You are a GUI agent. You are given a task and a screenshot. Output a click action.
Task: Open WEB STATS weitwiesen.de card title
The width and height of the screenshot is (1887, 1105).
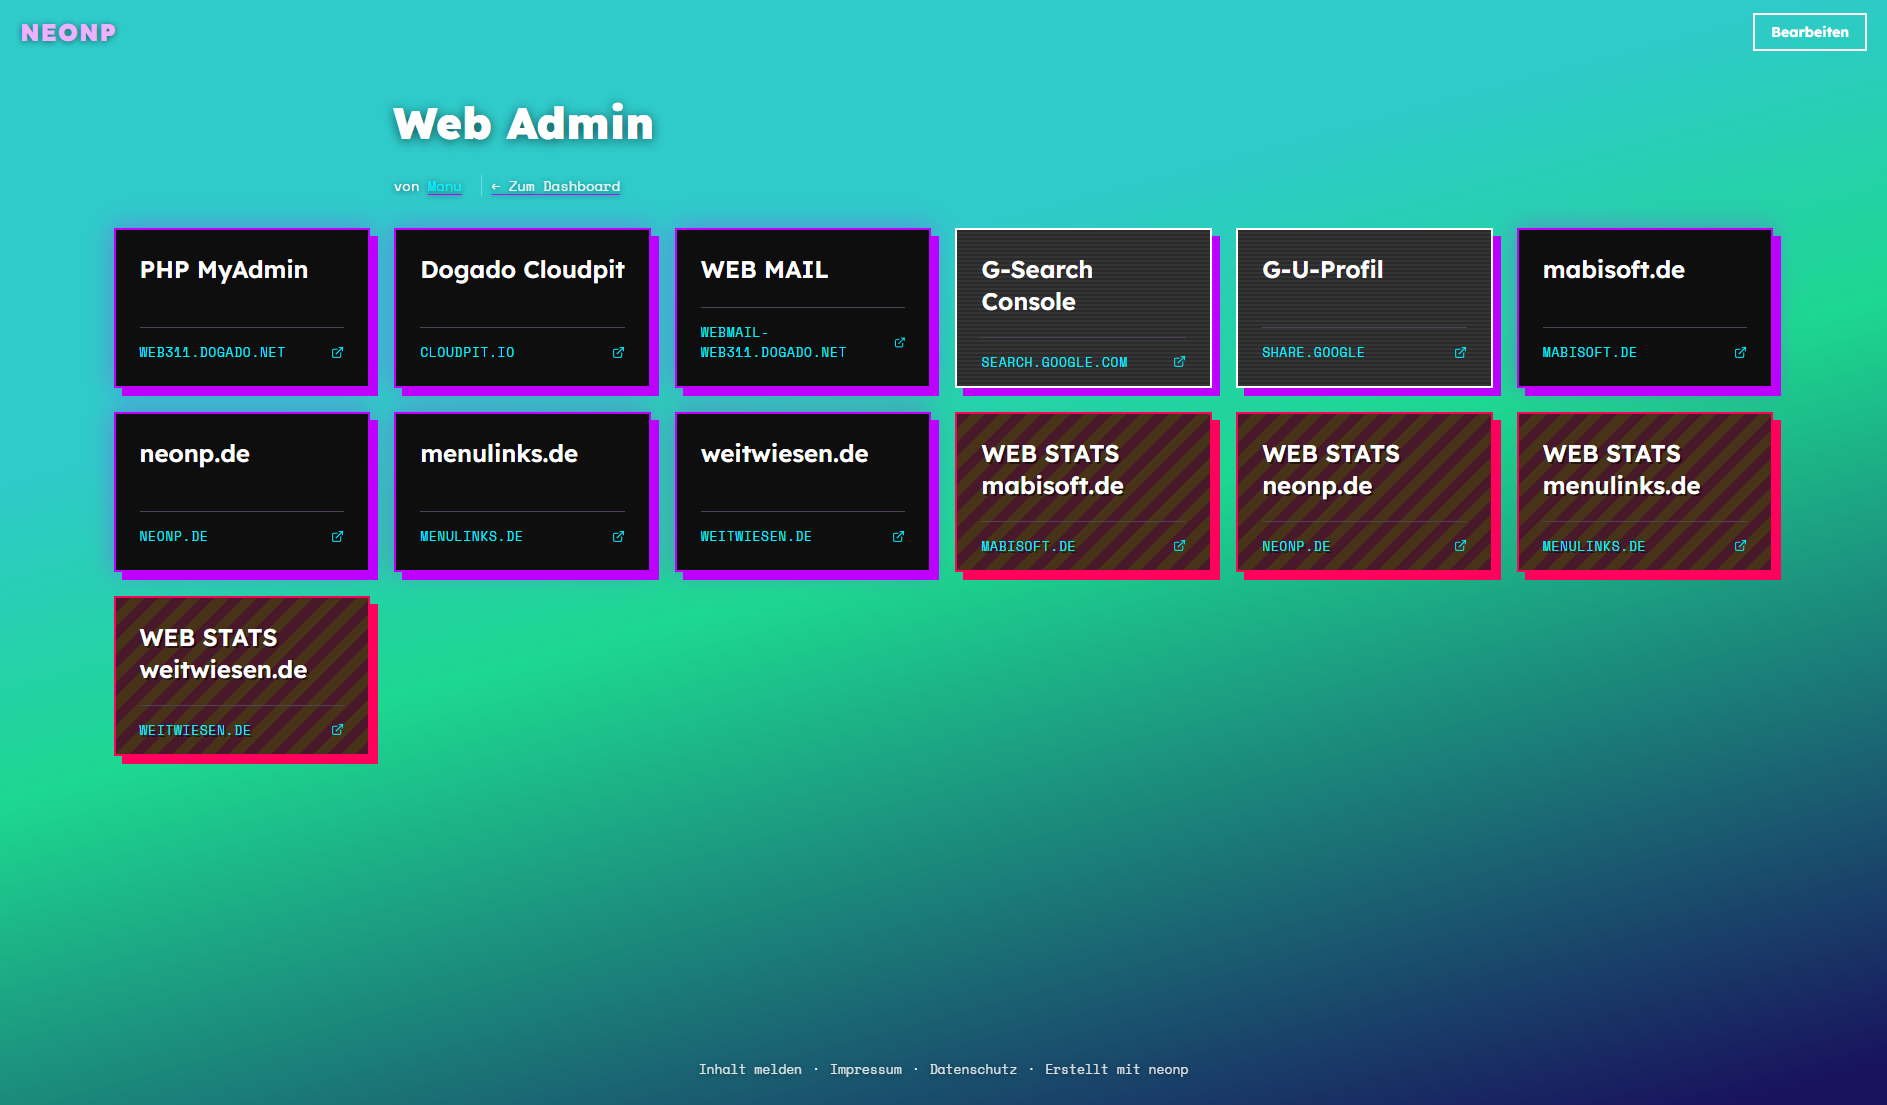(223, 654)
